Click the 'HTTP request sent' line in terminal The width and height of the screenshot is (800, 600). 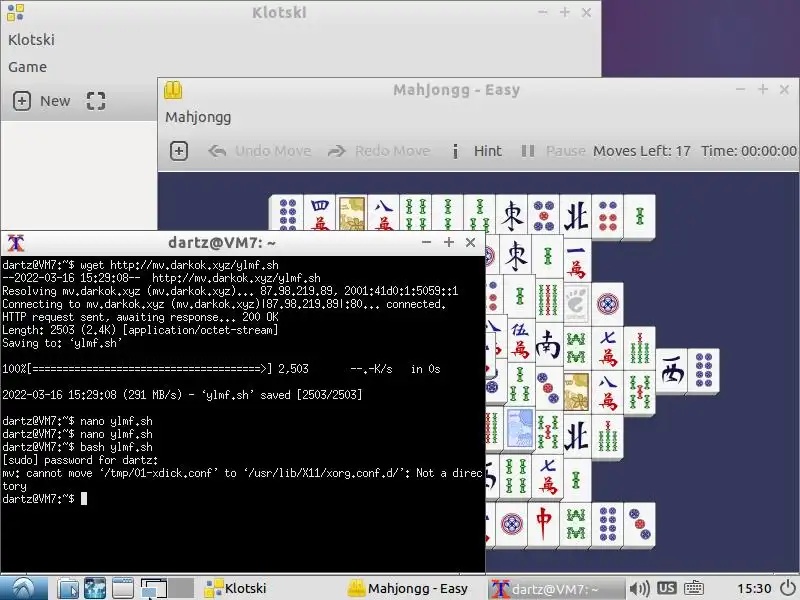pos(140,317)
